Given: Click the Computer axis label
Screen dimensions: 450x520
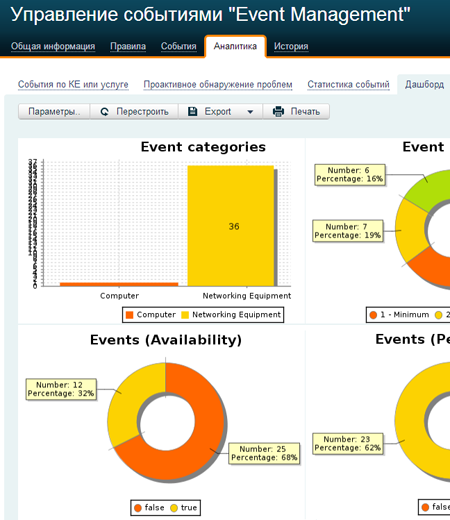Looking at the screenshot, I should [x=119, y=296].
